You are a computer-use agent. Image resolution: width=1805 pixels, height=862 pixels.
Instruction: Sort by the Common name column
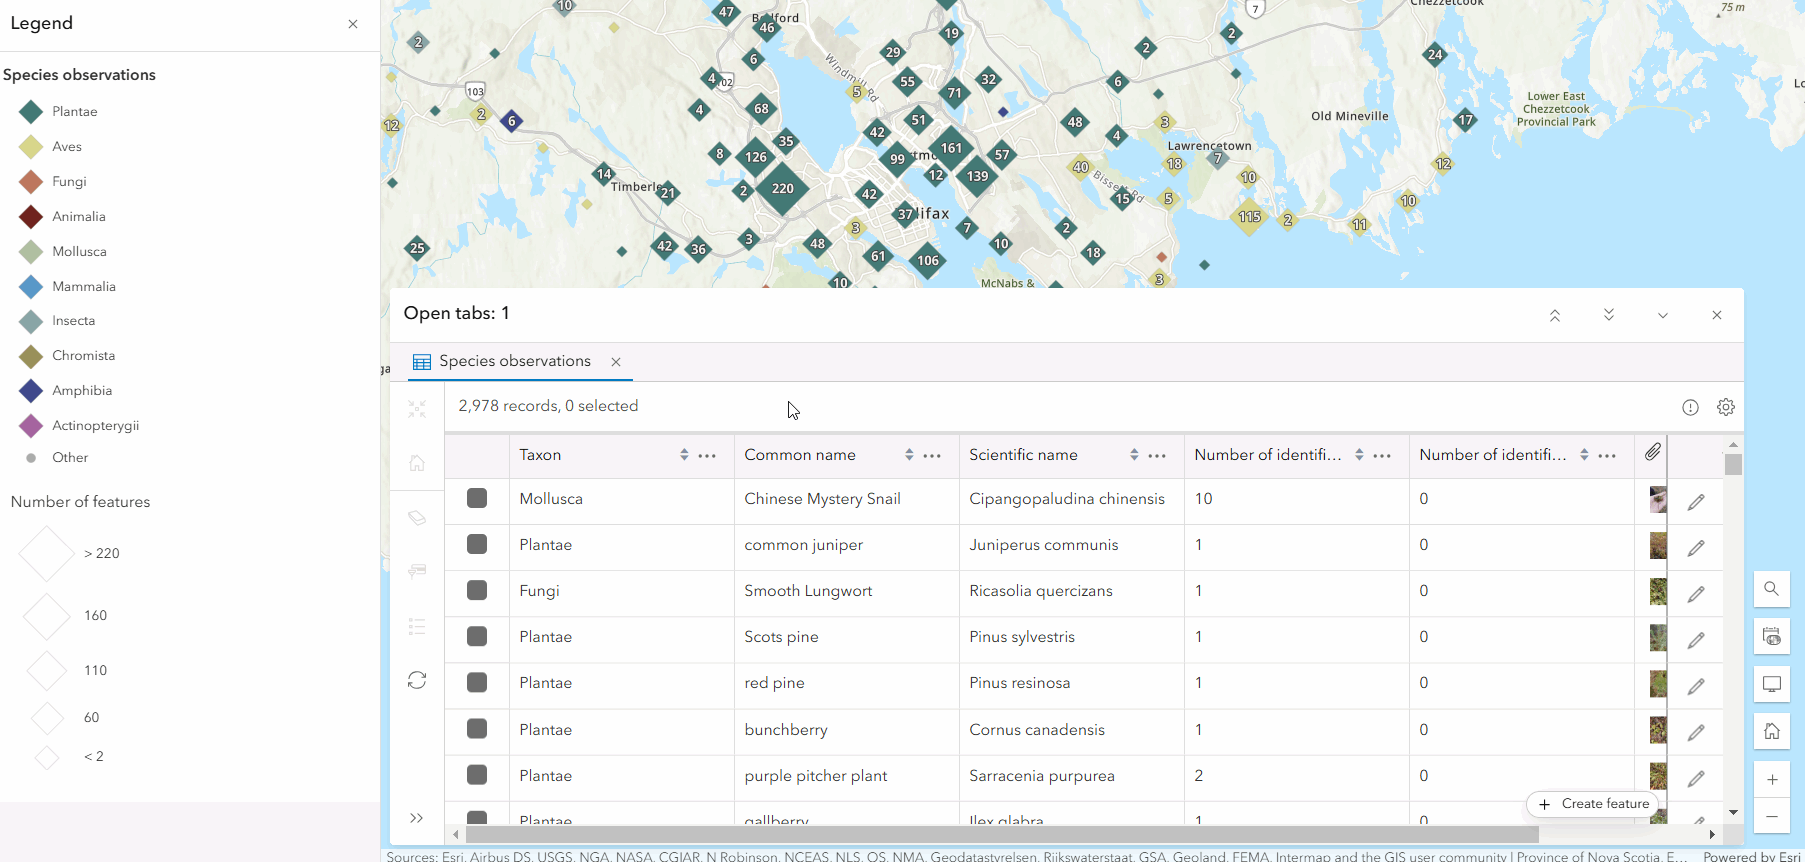(909, 455)
